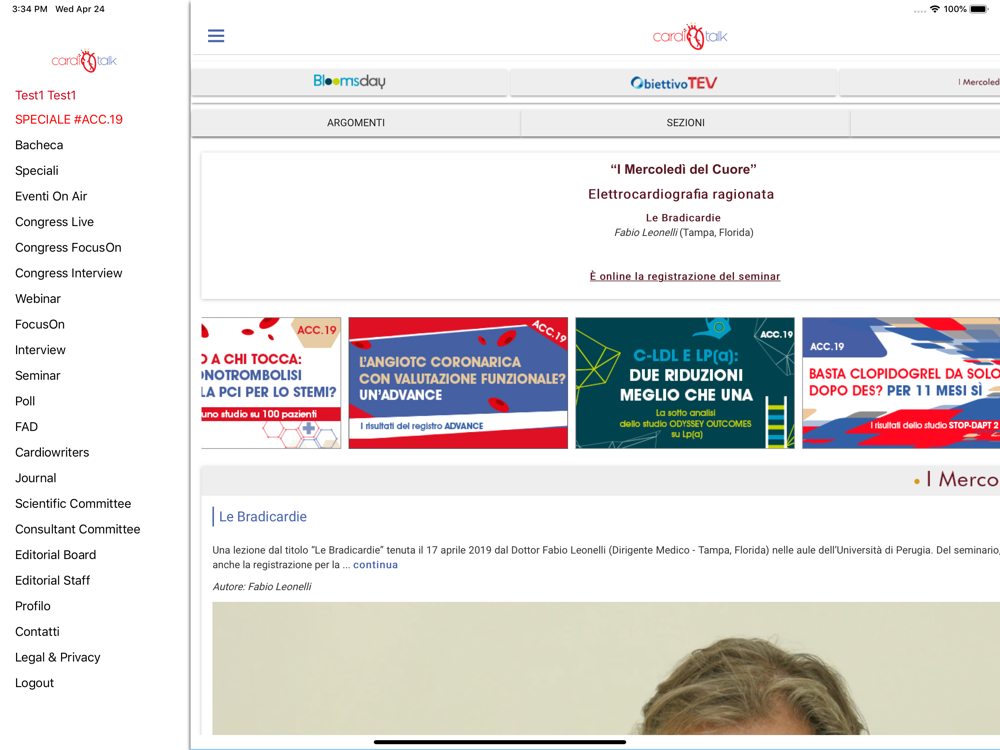Open the Journal section
The width and height of the screenshot is (1000, 750).
pyautogui.click(x=36, y=478)
